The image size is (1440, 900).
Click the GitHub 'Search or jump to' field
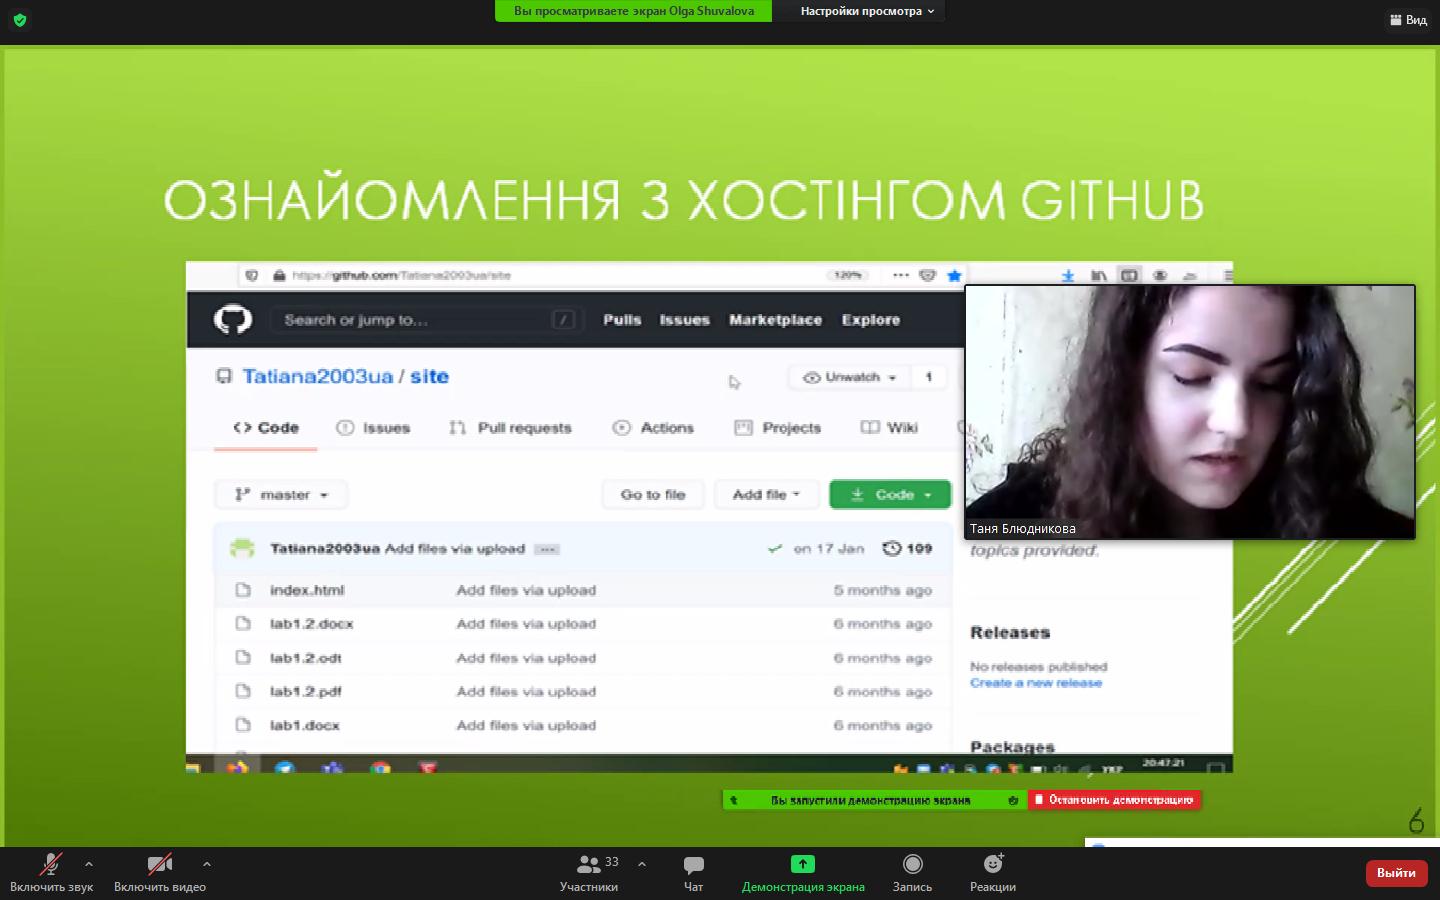click(x=429, y=320)
